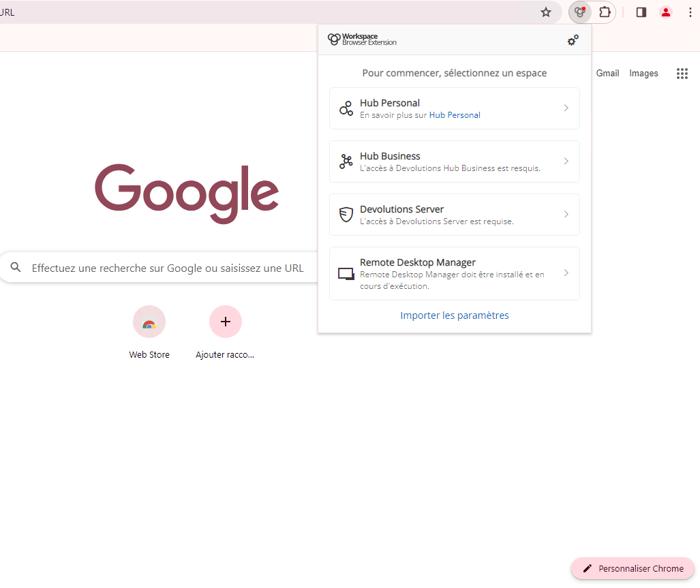Click the plus icon to add shortcut

(225, 321)
